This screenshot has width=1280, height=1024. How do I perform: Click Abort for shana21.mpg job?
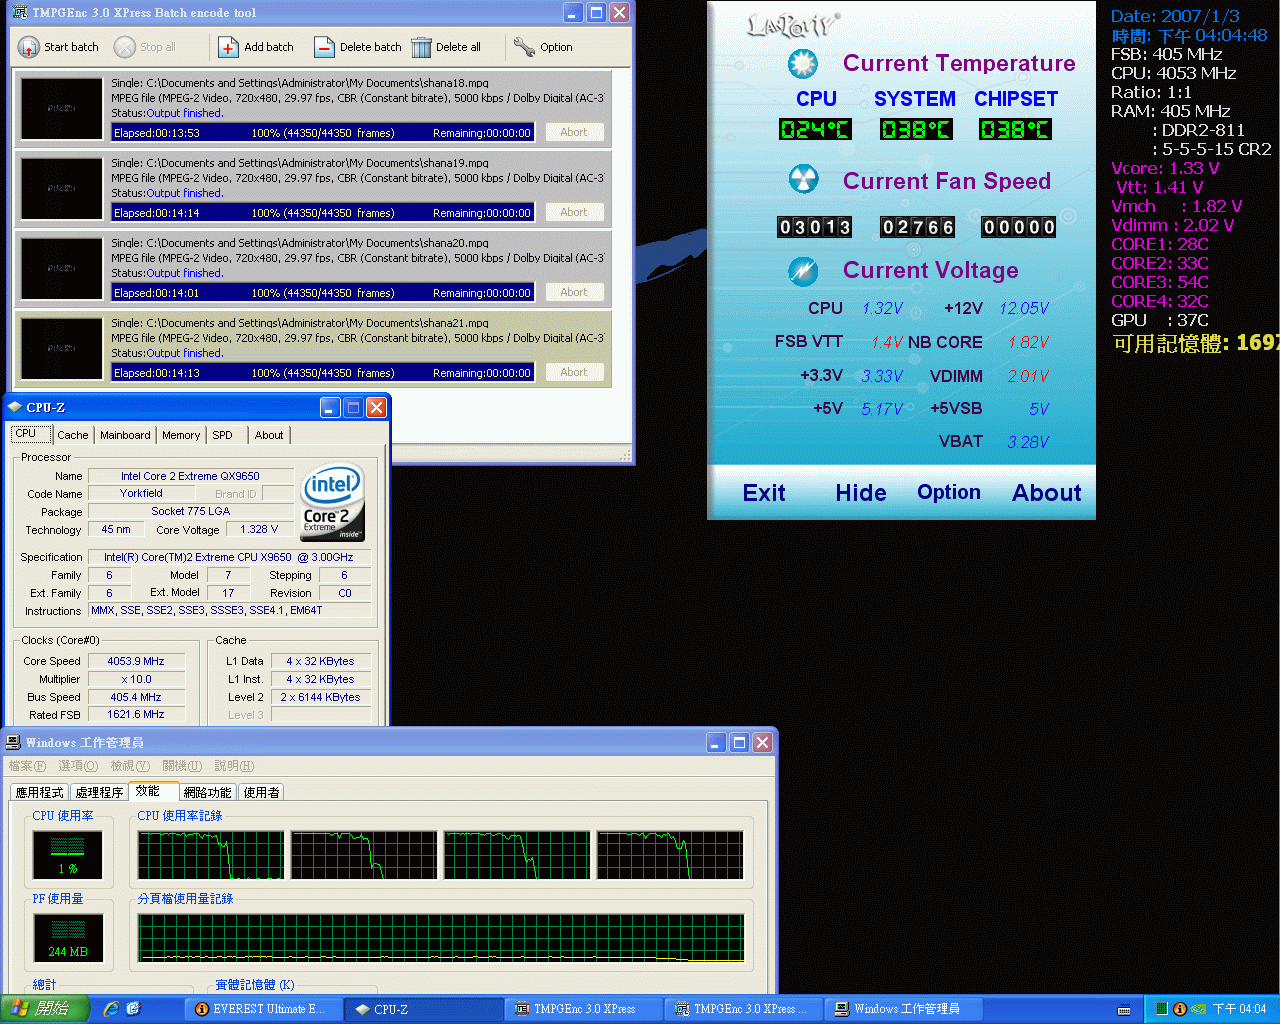click(574, 372)
